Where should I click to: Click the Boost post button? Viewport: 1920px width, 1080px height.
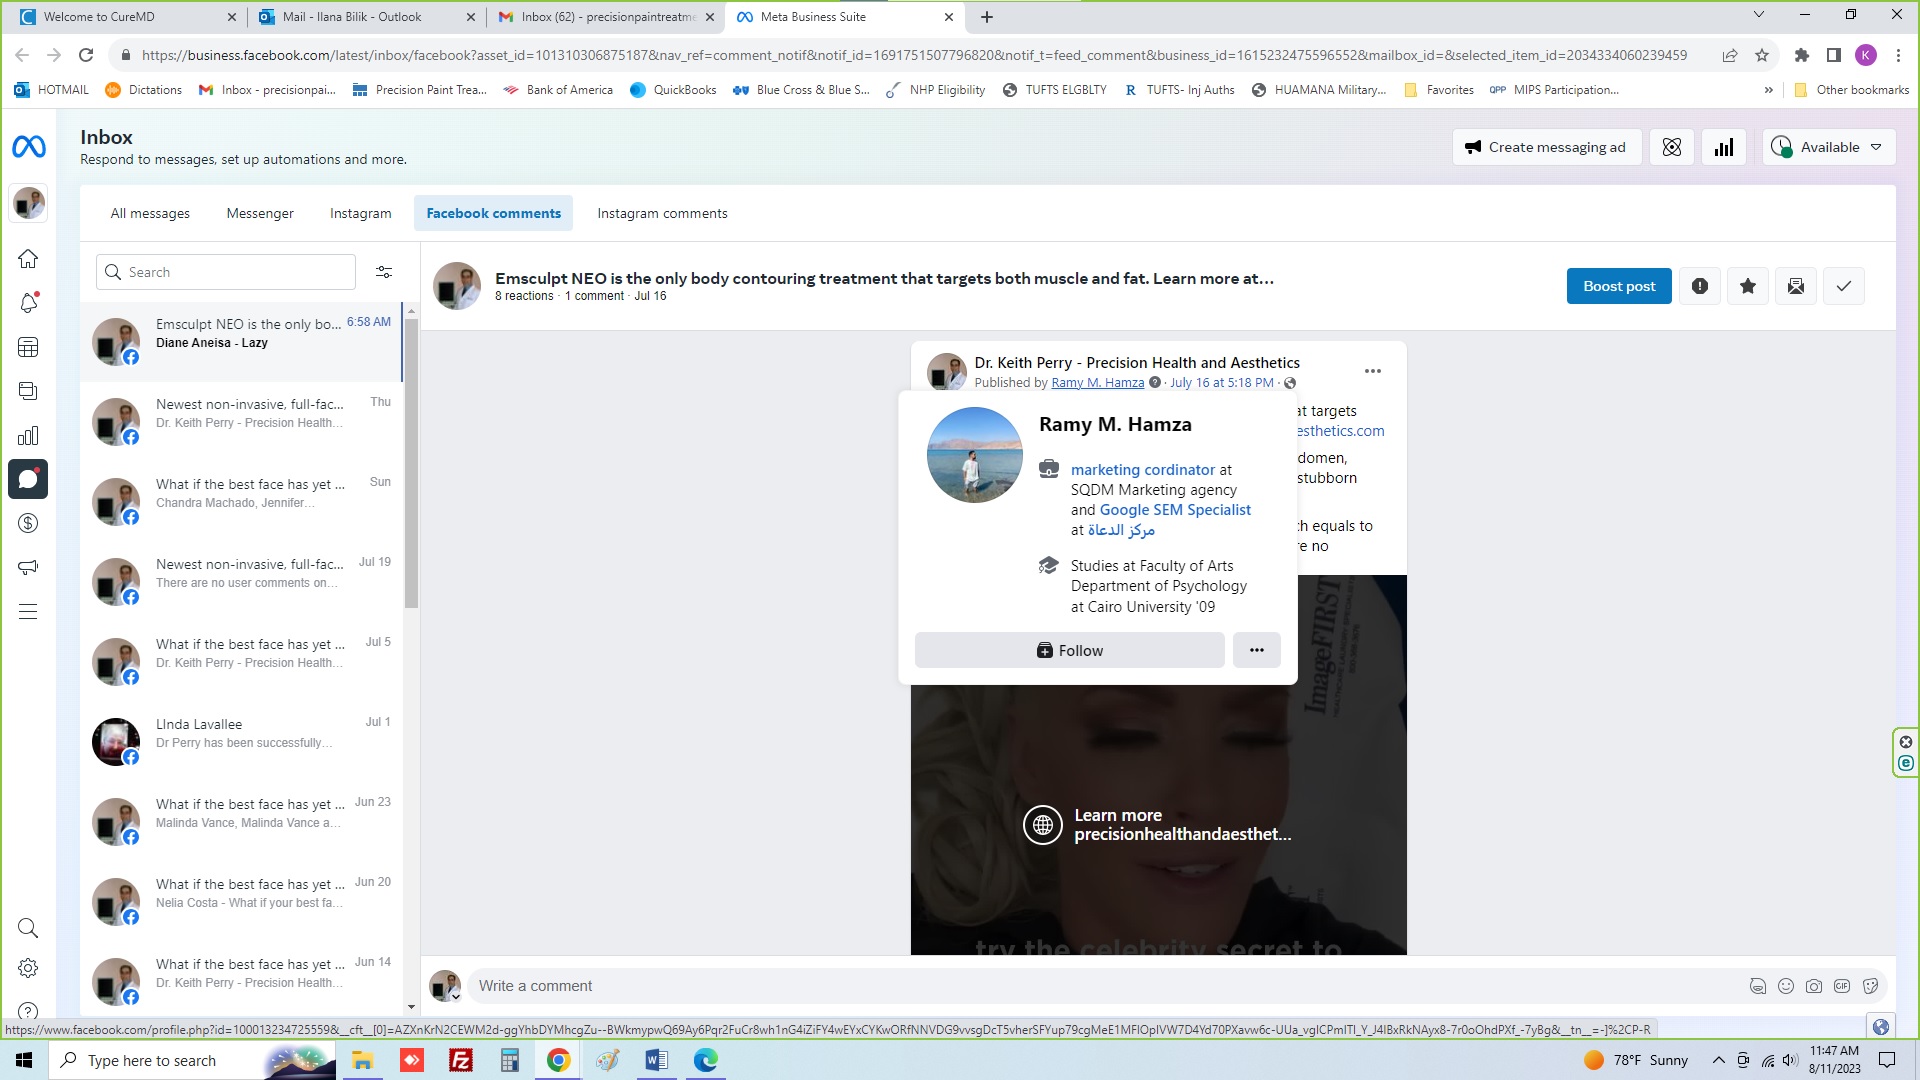coord(1619,287)
